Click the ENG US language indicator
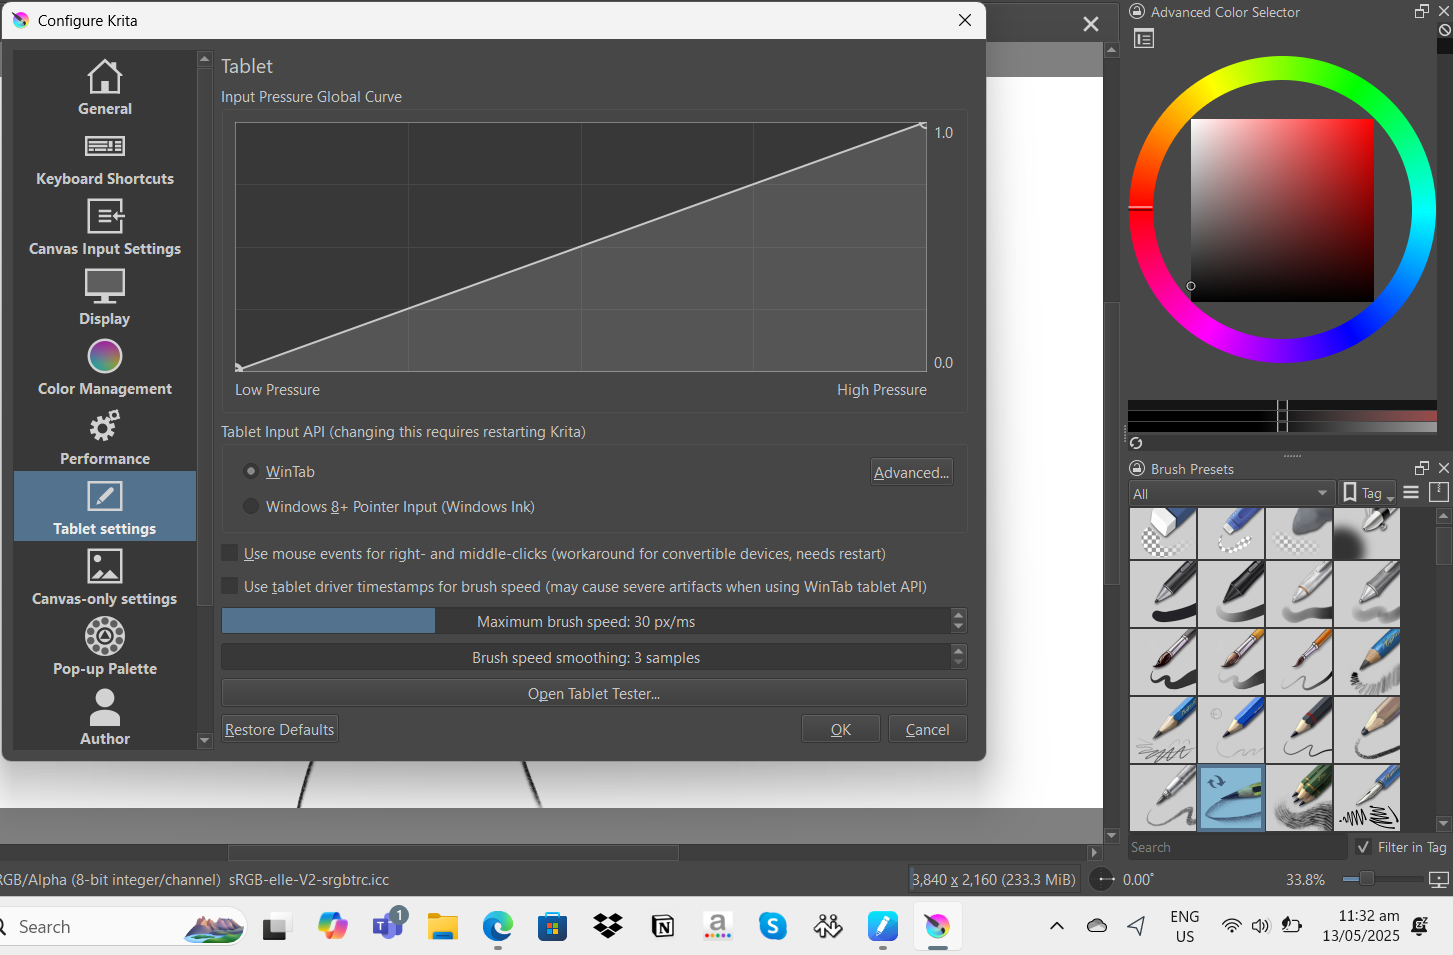The height and width of the screenshot is (955, 1453). 1185,926
